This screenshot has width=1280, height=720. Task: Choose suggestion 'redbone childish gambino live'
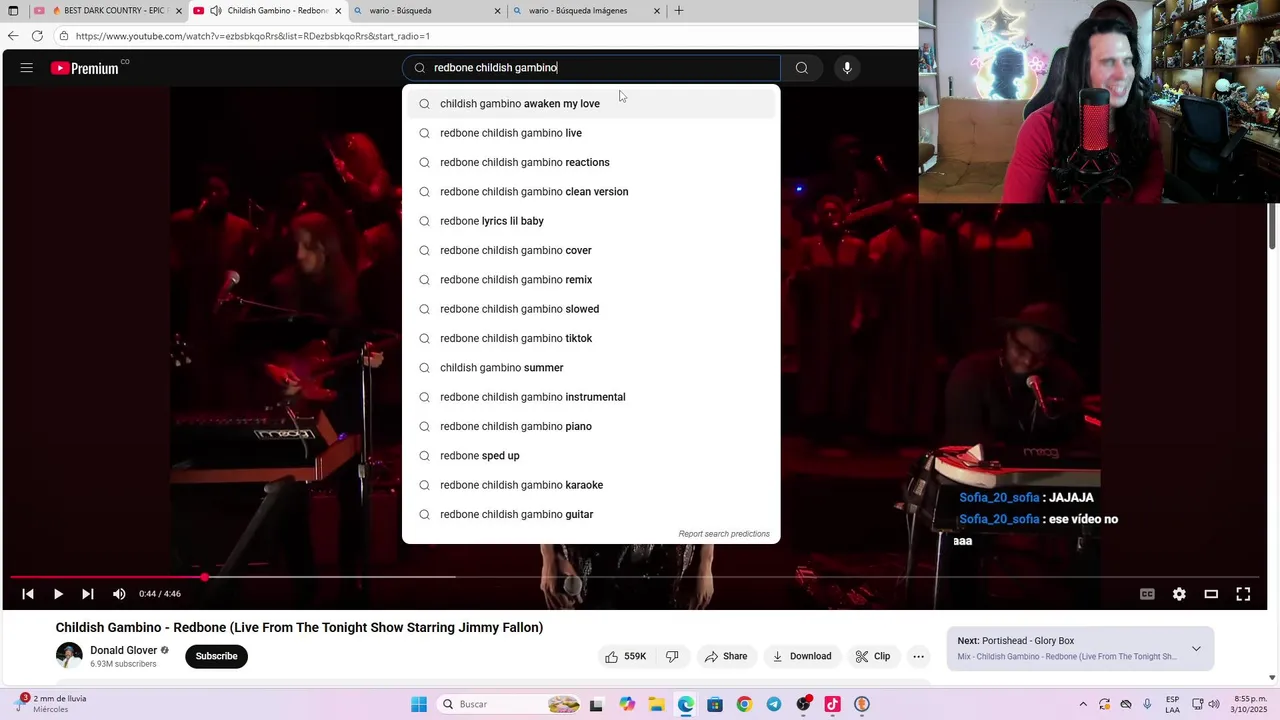click(x=590, y=133)
